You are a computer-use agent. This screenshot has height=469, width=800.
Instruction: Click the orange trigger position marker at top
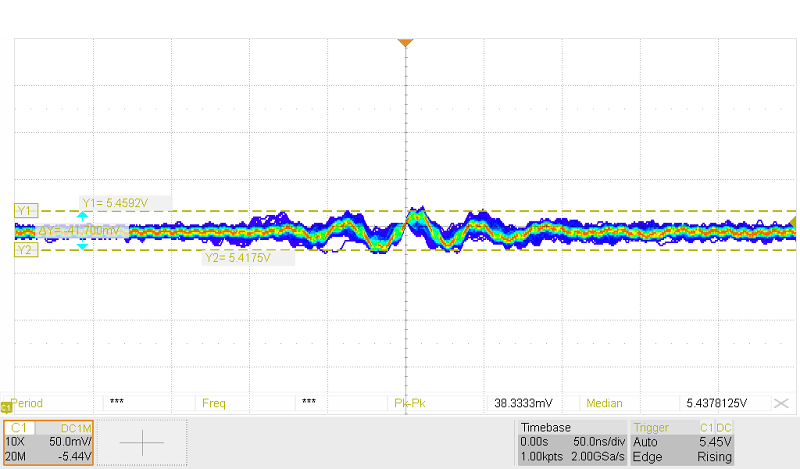pyautogui.click(x=405, y=43)
